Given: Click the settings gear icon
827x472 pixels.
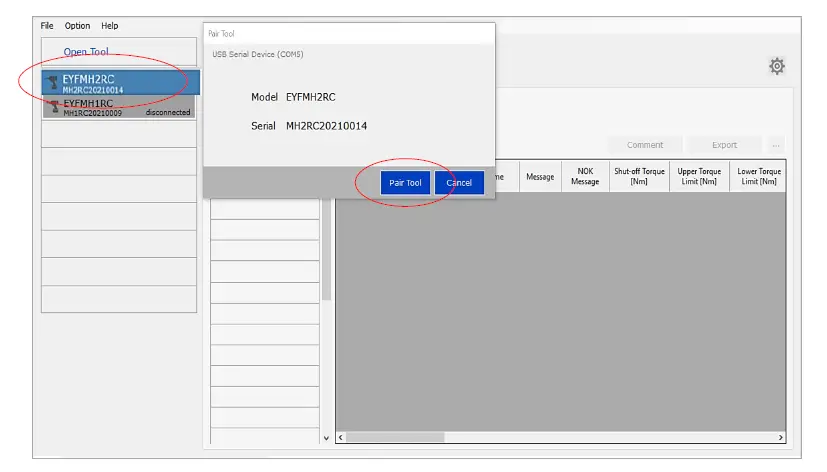Looking at the screenshot, I should (x=776, y=66).
